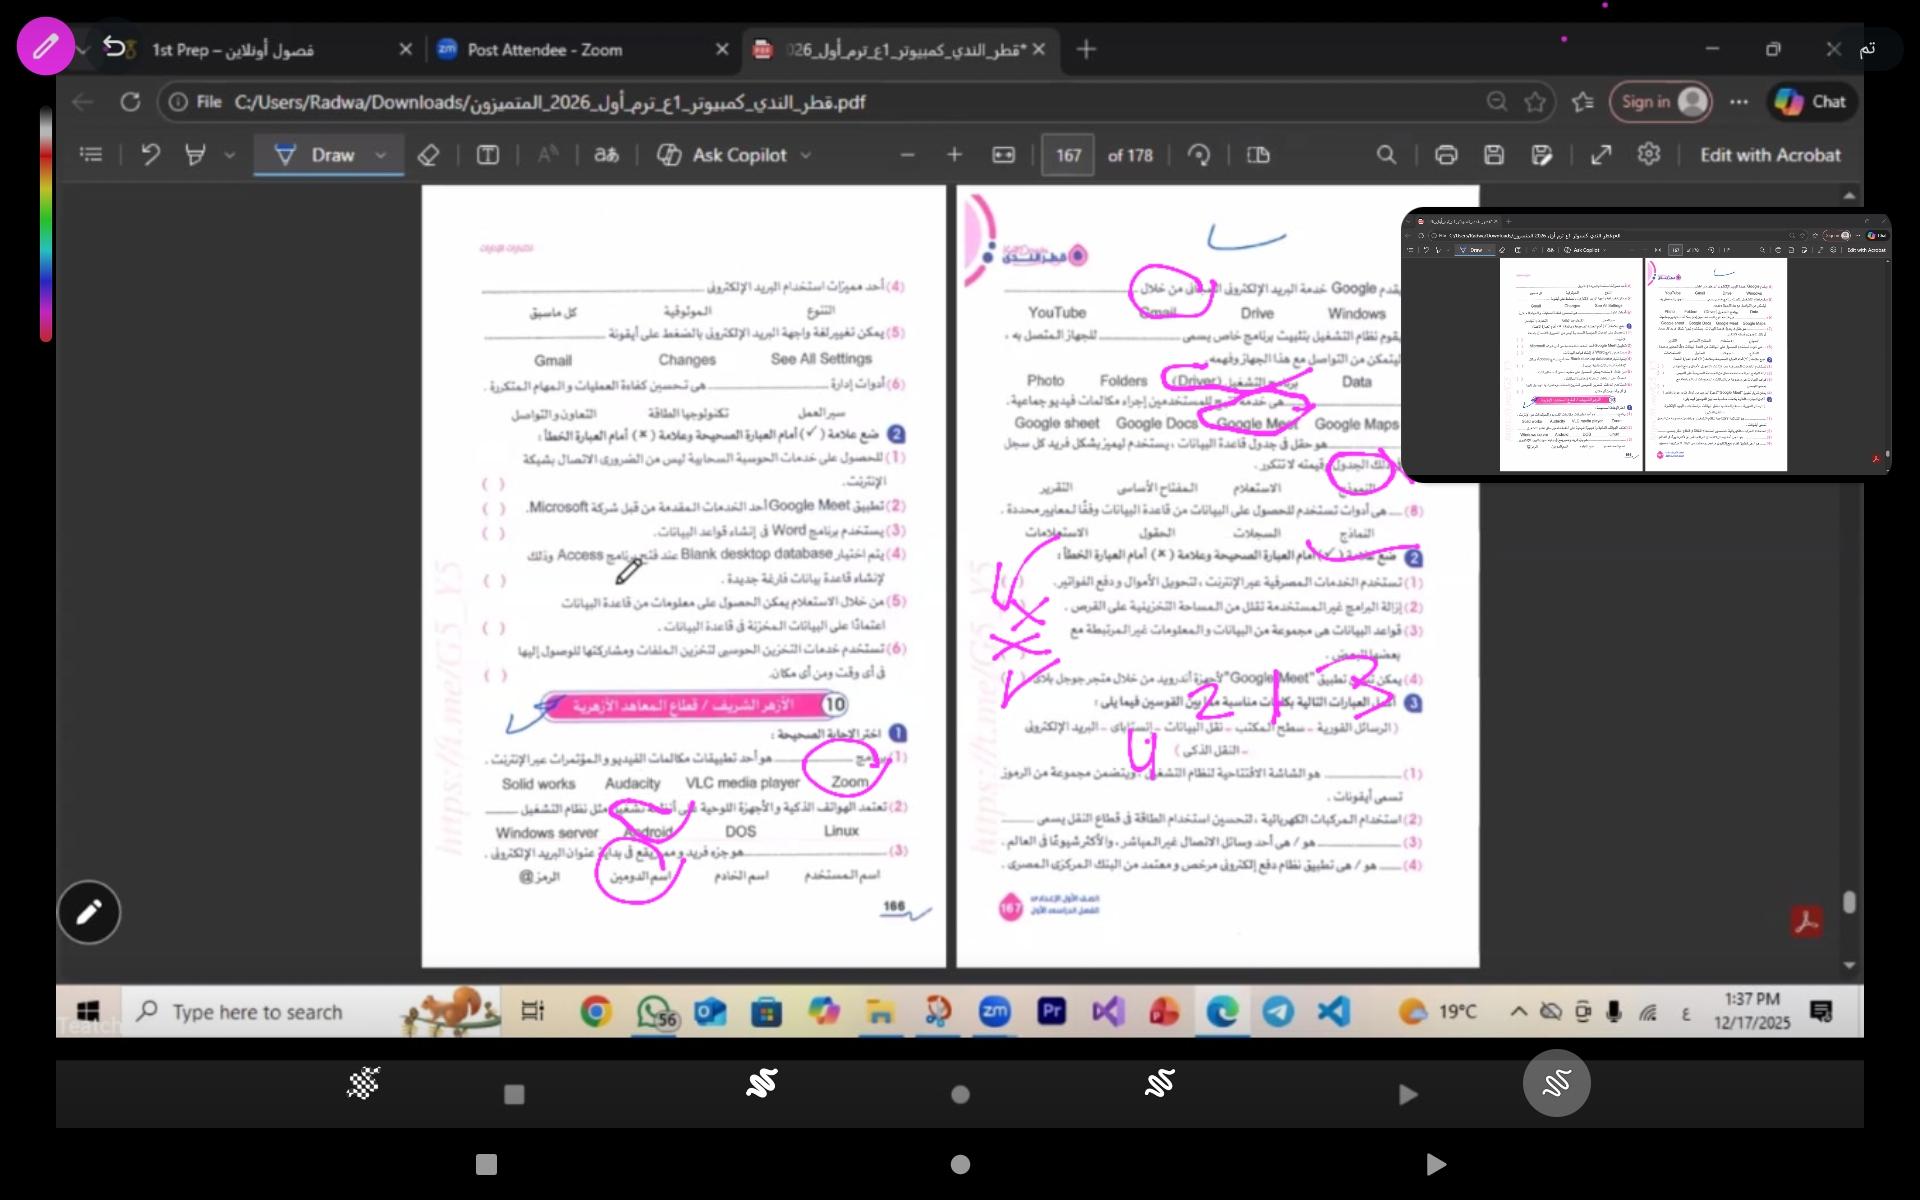This screenshot has width=1920, height=1200.
Task: Switch to the 1st Prep tab
Action: click(x=232, y=50)
